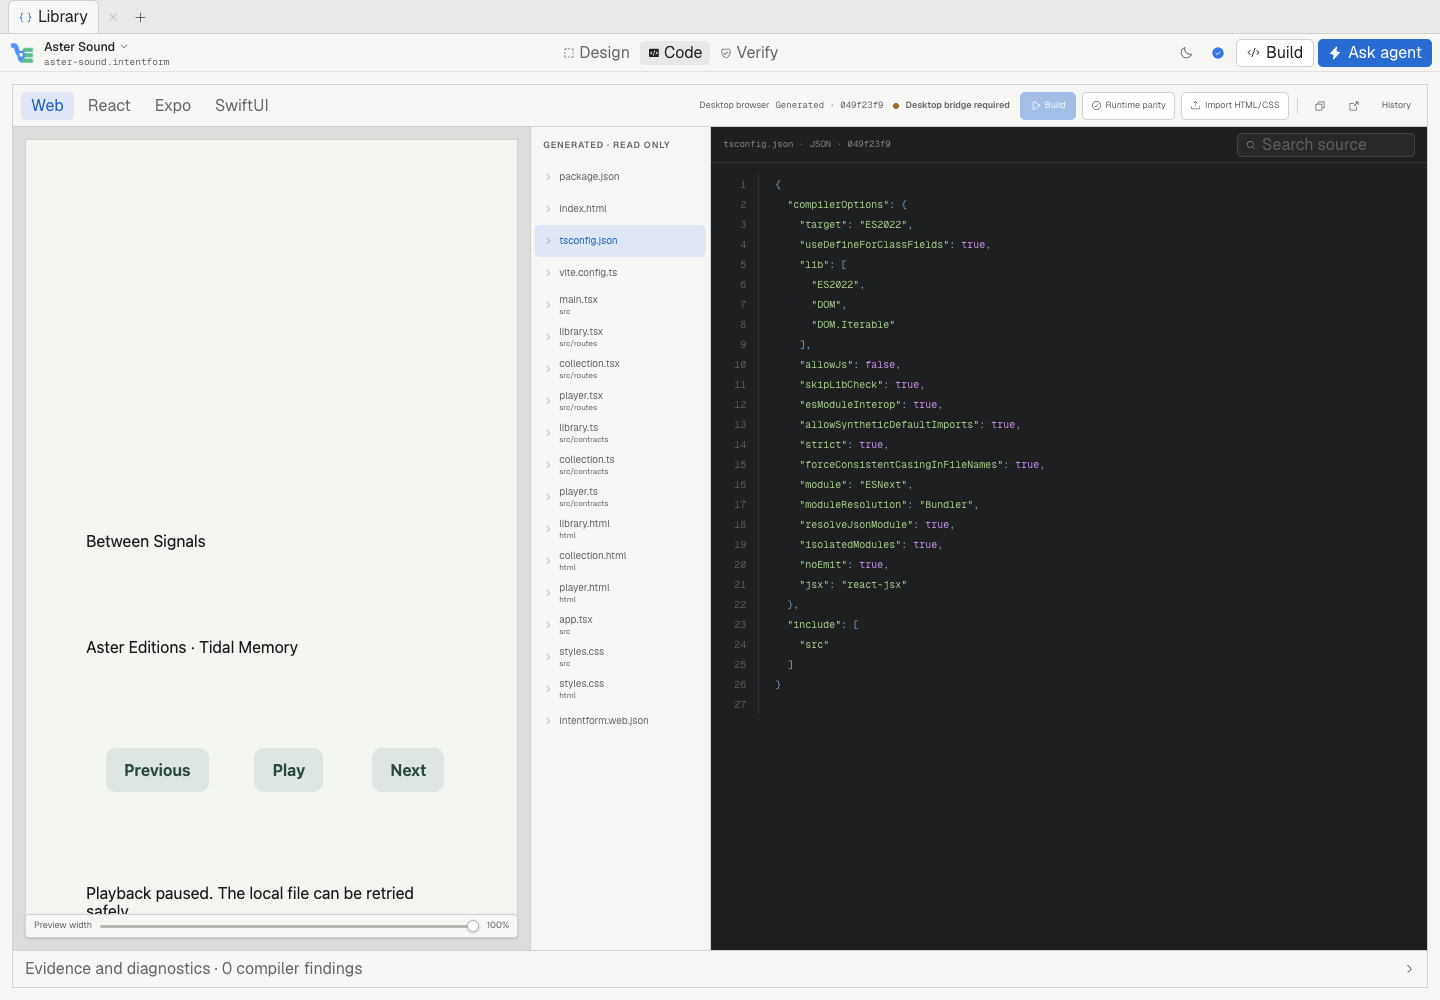1440x1000 pixels.
Task: Open library.html file
Action: click(620, 529)
